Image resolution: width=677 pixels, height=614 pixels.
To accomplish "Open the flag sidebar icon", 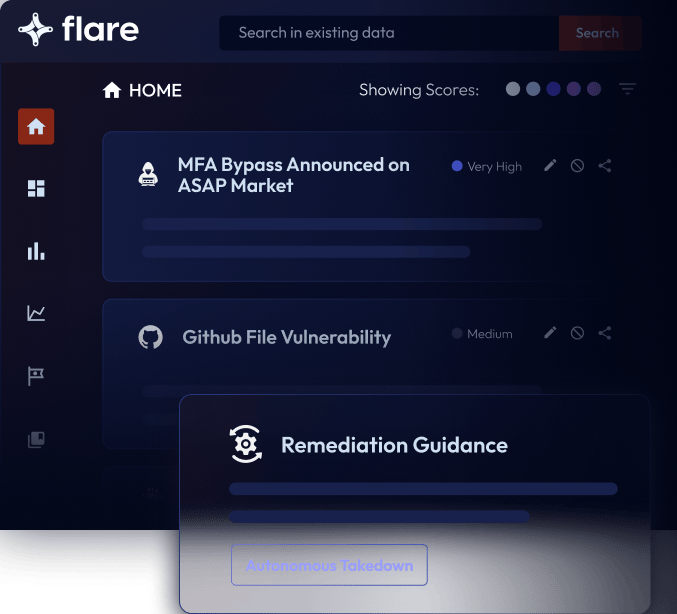I will pyautogui.click(x=36, y=376).
